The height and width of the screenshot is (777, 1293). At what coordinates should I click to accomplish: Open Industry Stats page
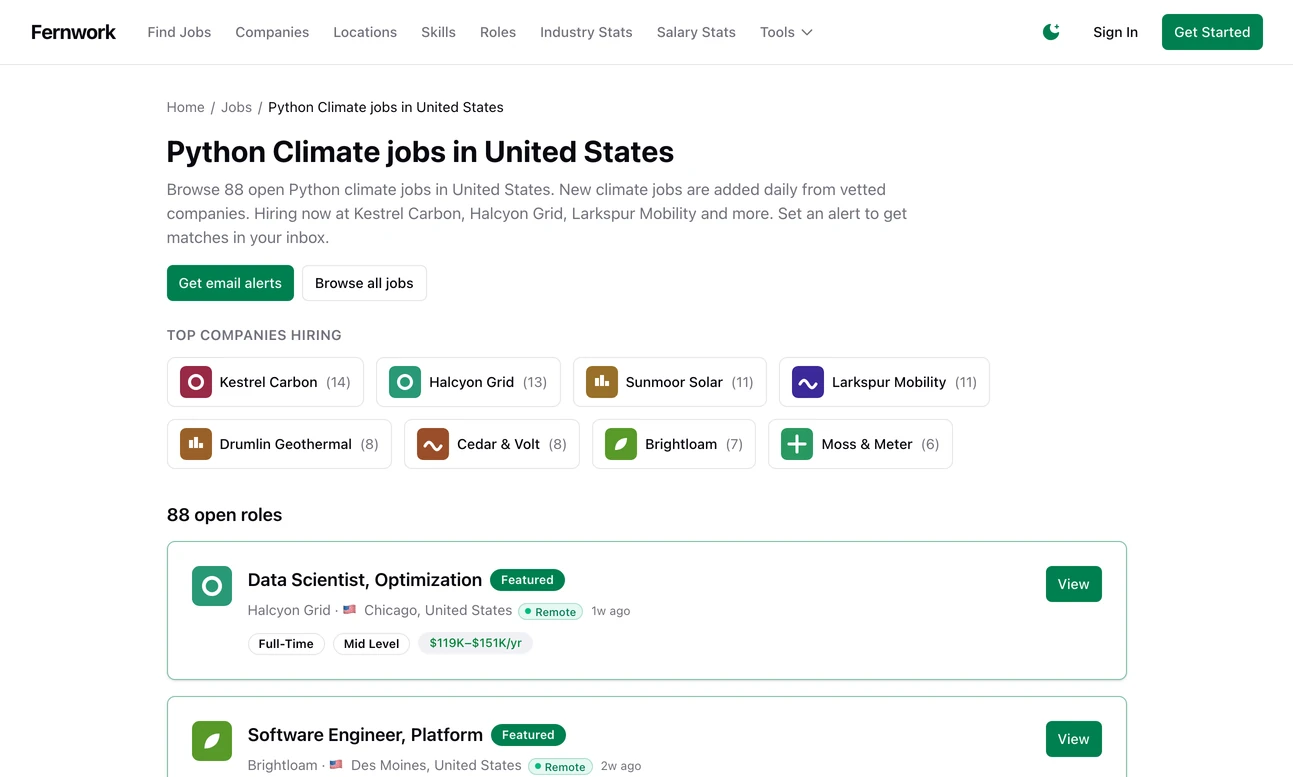point(586,32)
